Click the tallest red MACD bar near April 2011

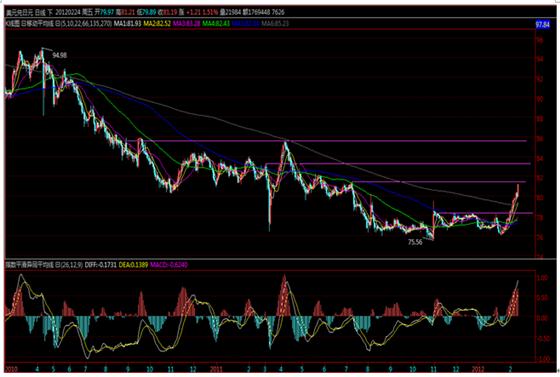pyautogui.click(x=284, y=295)
